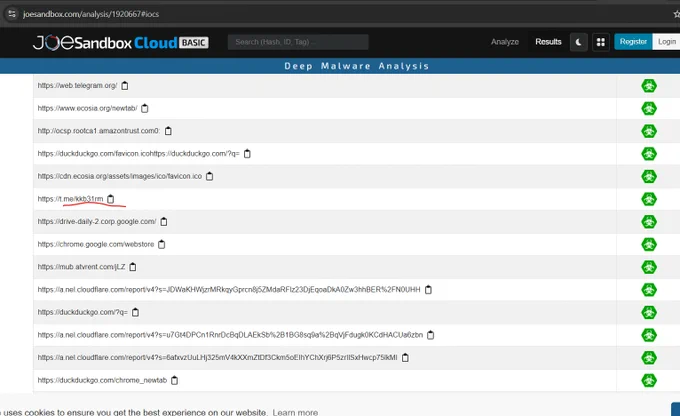680x416 pixels.
Task: Copy the cdn.ecosia.org favicon URL clipboard icon
Action: point(209,176)
